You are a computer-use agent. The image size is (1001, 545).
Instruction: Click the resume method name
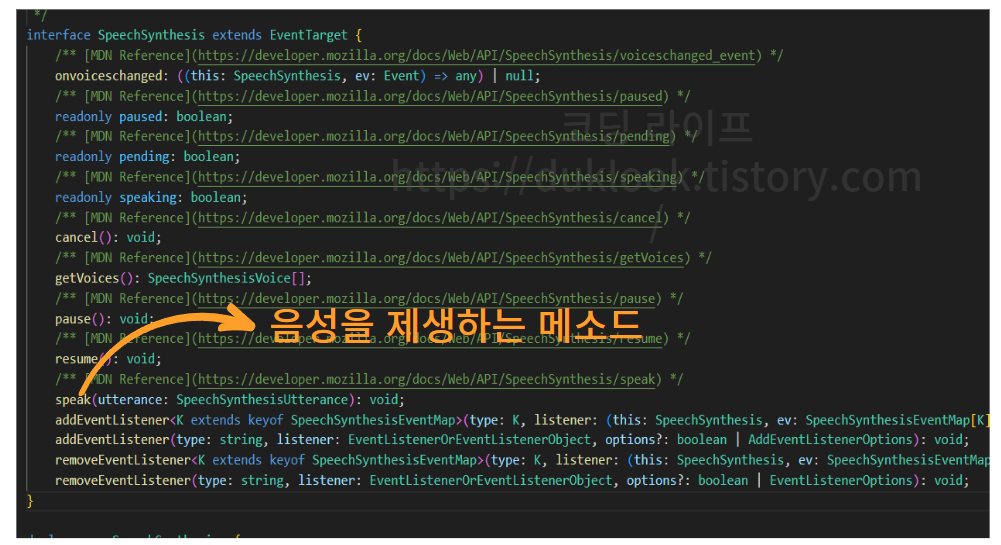click(x=76, y=359)
